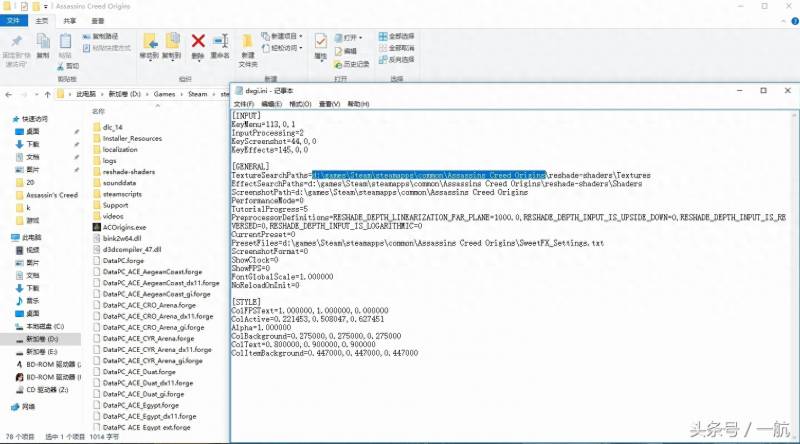Screen dimensions: 800x444
Task: Switch to the Home (主页) ribbon tab
Action: point(42,21)
